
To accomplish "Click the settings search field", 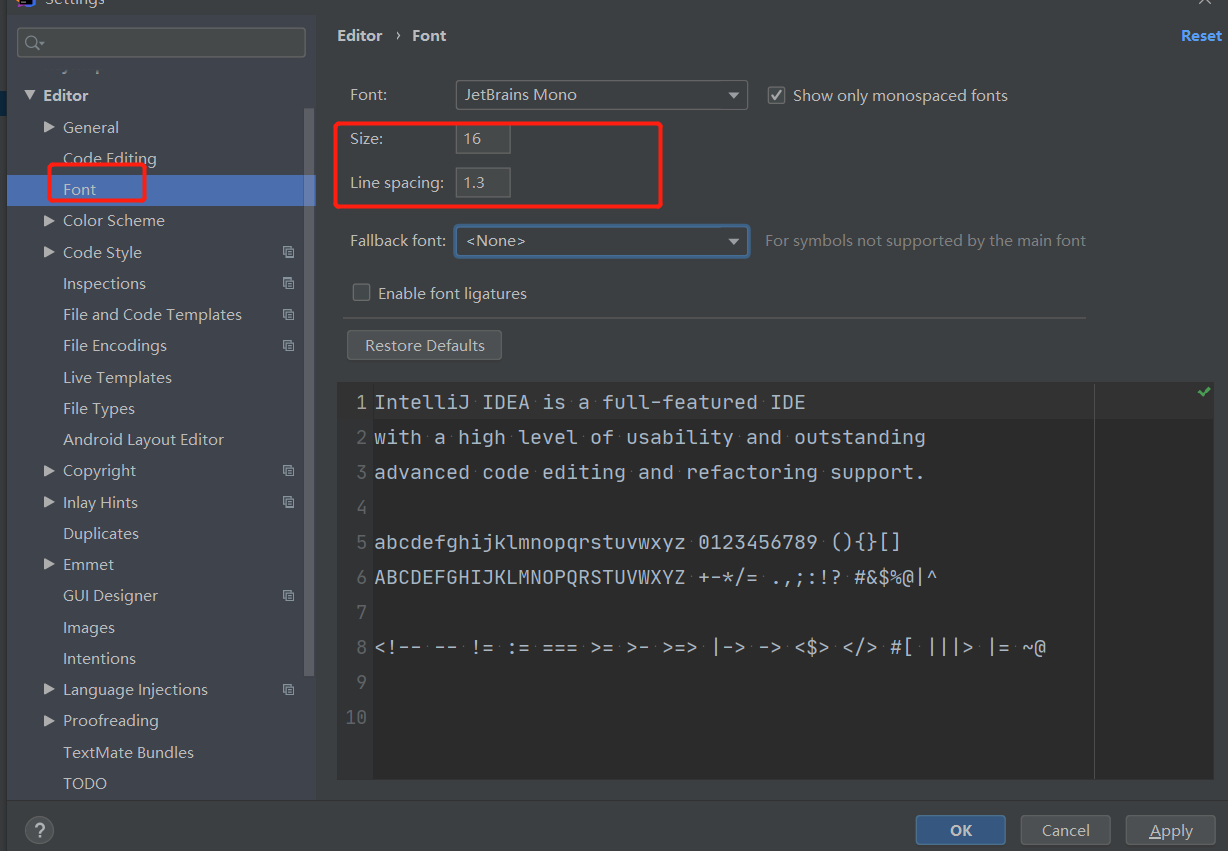I will [161, 42].
